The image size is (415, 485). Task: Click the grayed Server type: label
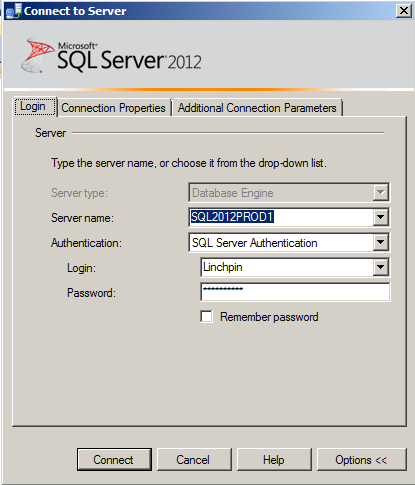(79, 193)
